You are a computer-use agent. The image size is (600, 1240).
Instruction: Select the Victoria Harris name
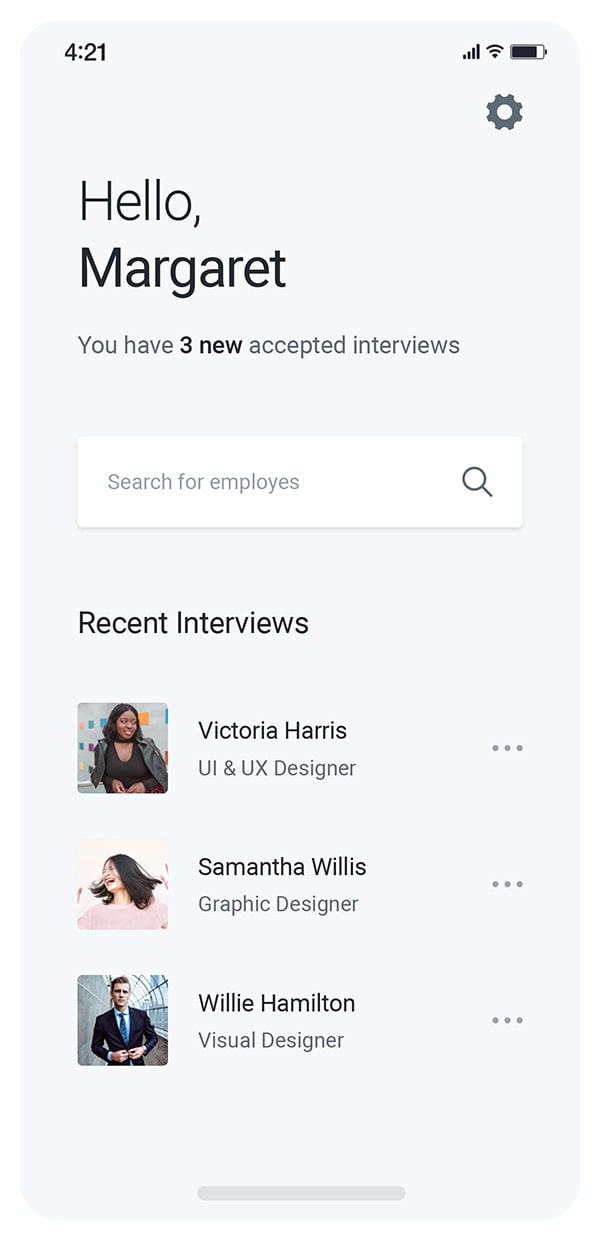click(x=272, y=731)
